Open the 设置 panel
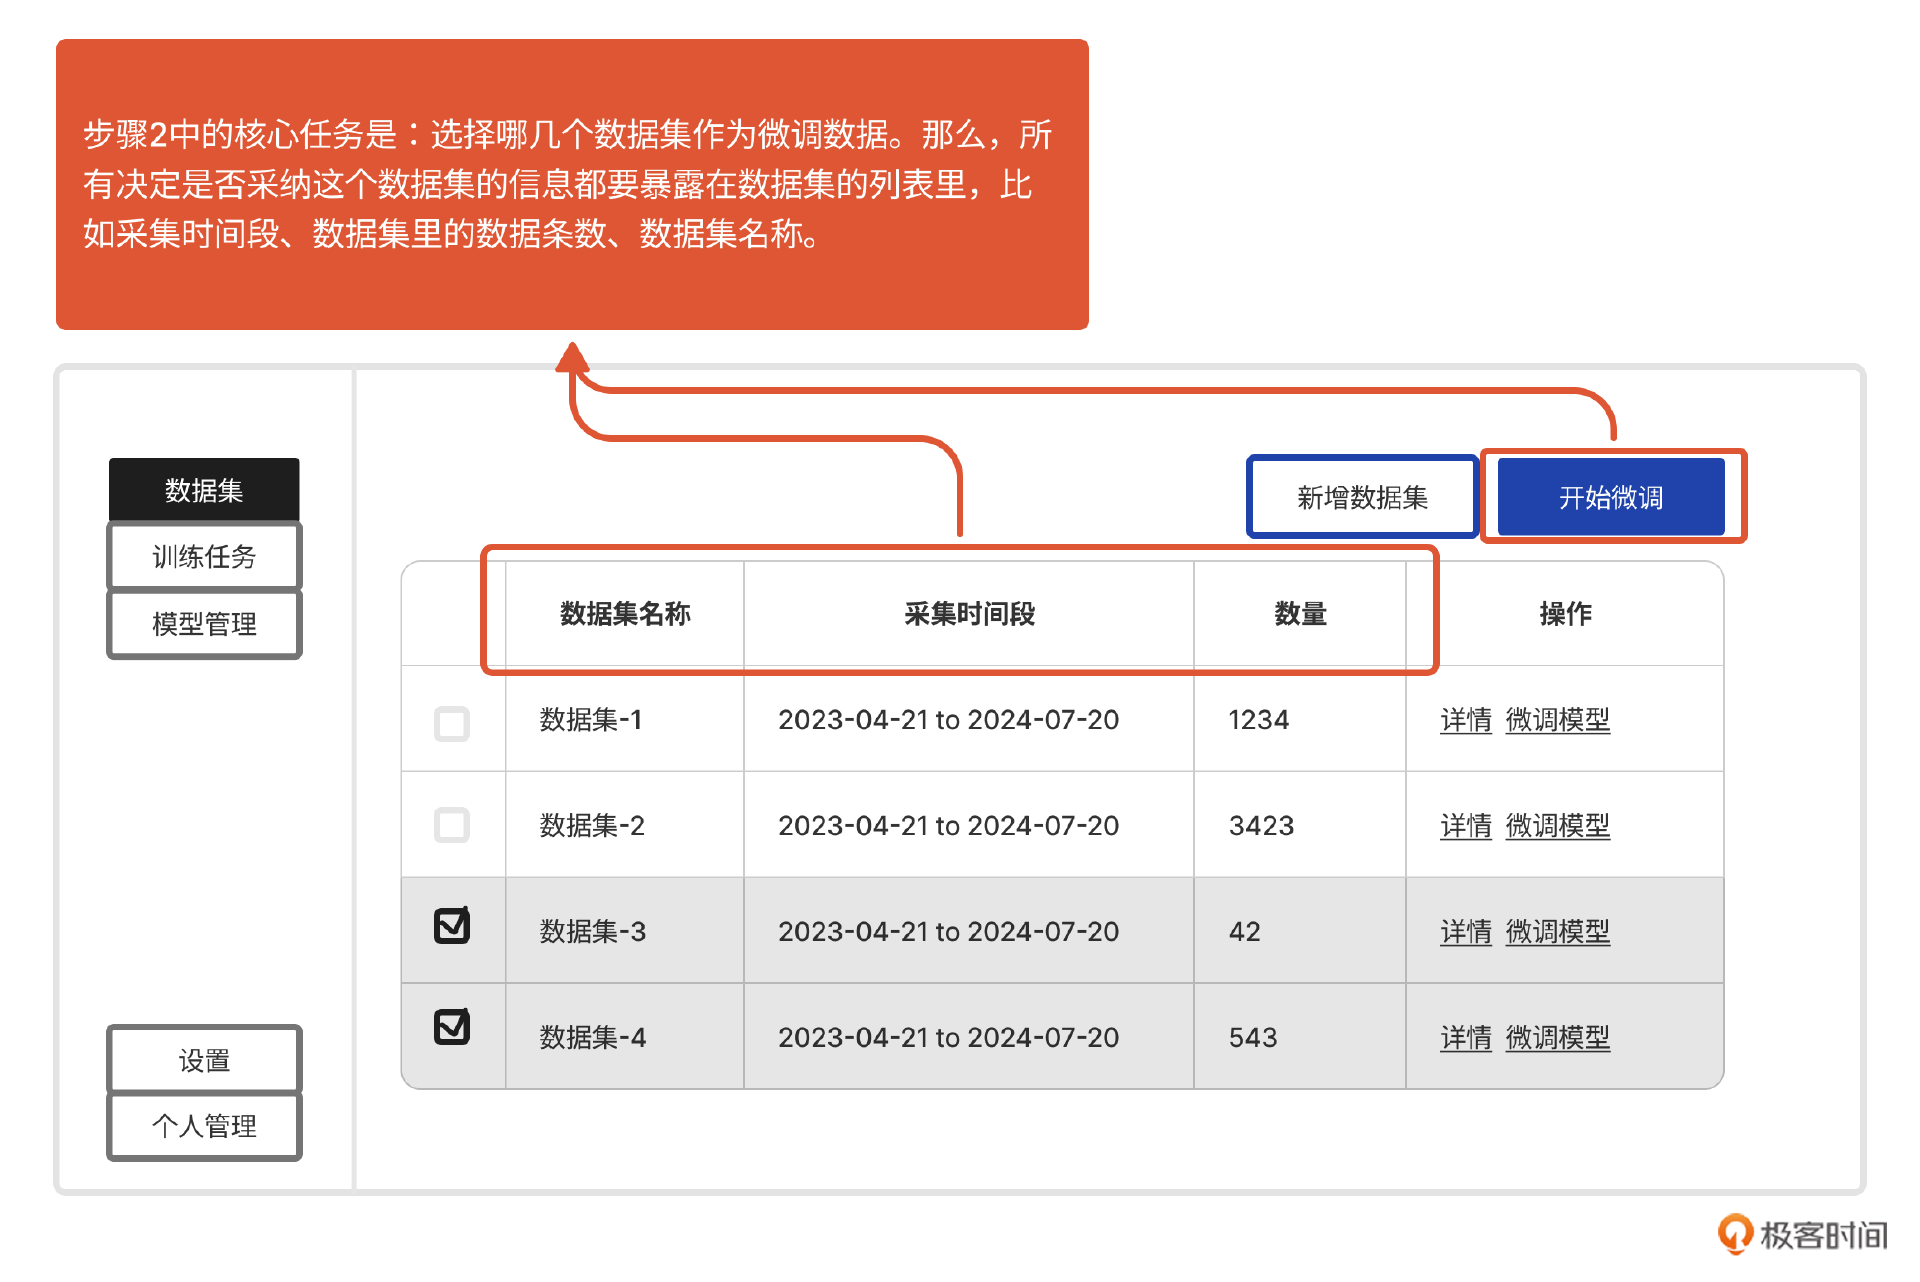 [x=203, y=1059]
